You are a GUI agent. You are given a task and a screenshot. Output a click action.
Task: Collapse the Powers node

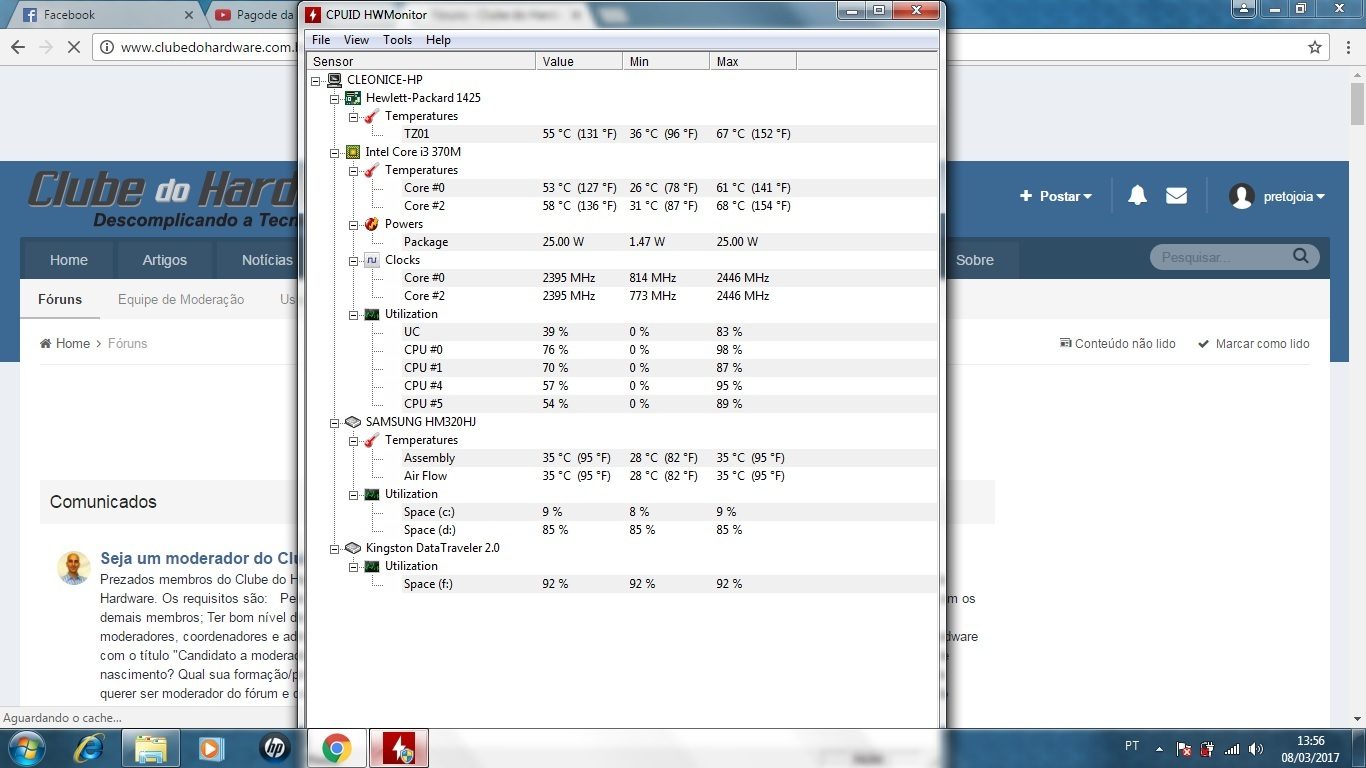[354, 224]
